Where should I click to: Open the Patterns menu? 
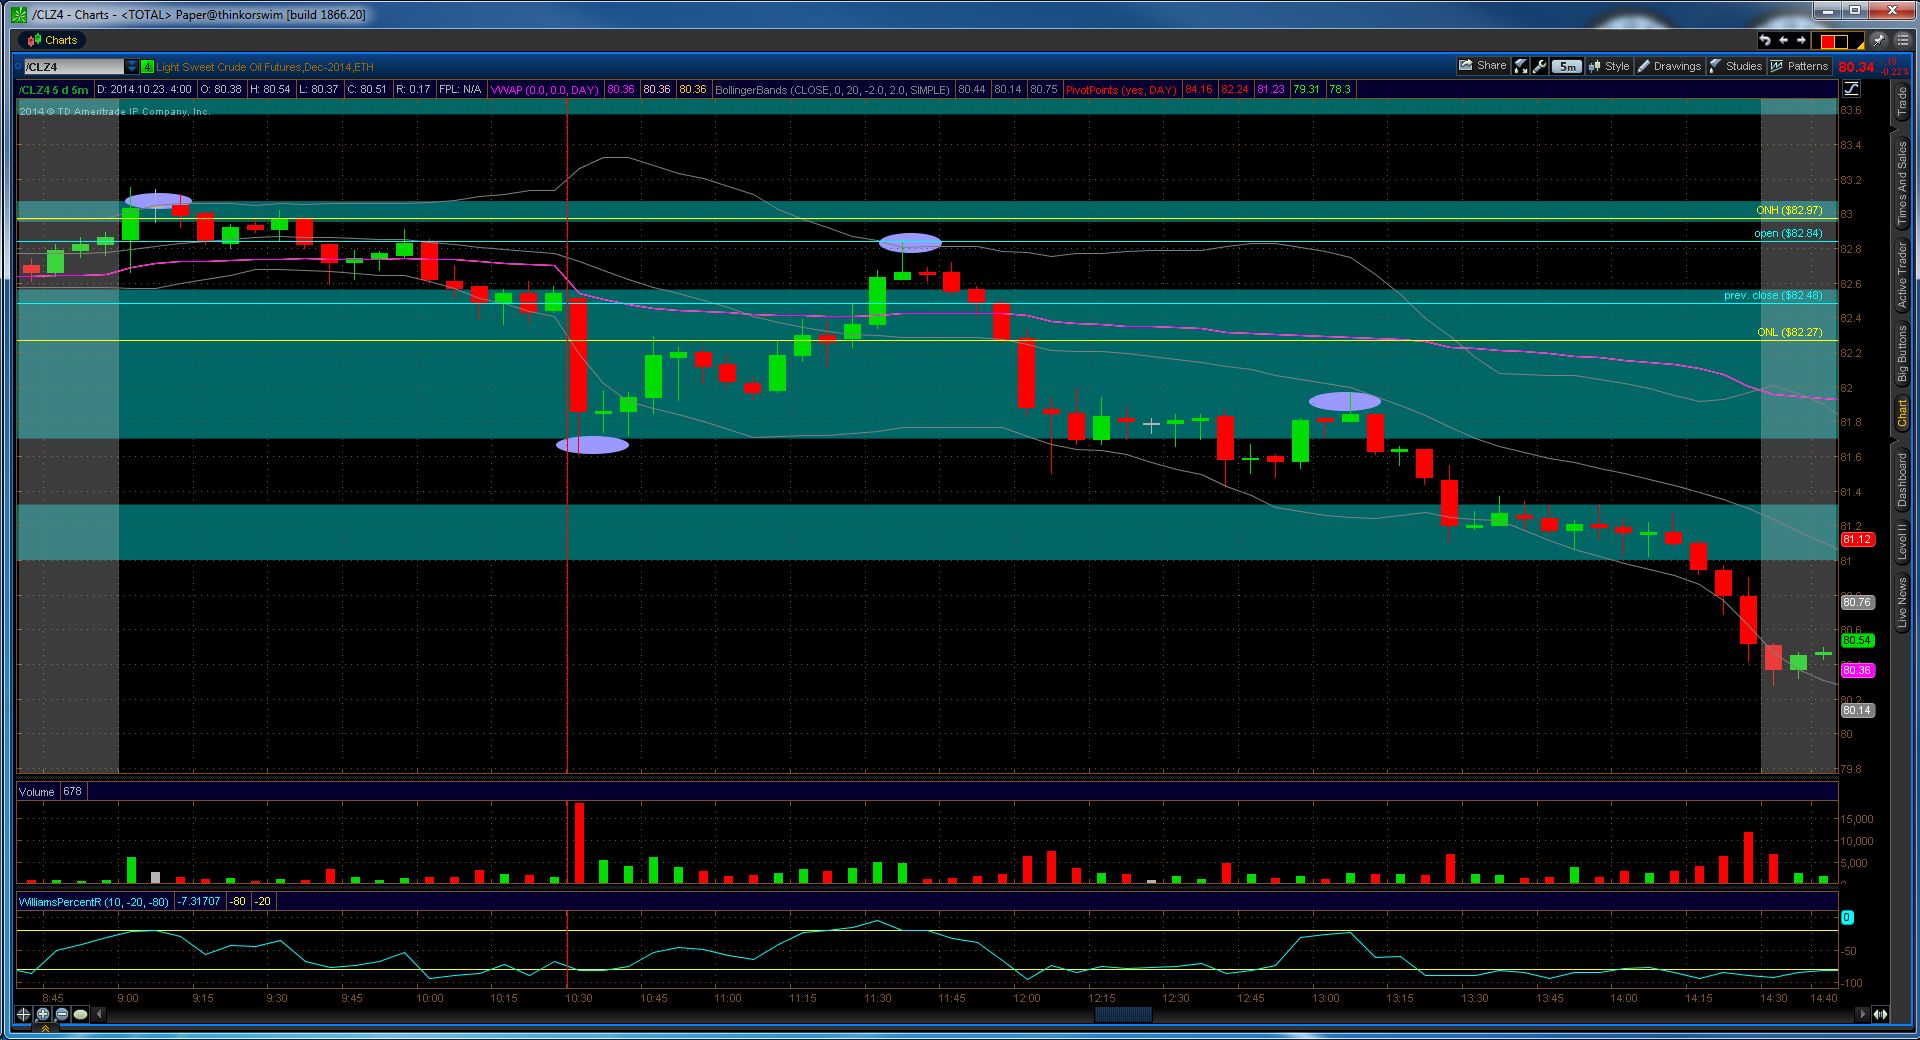1800,66
